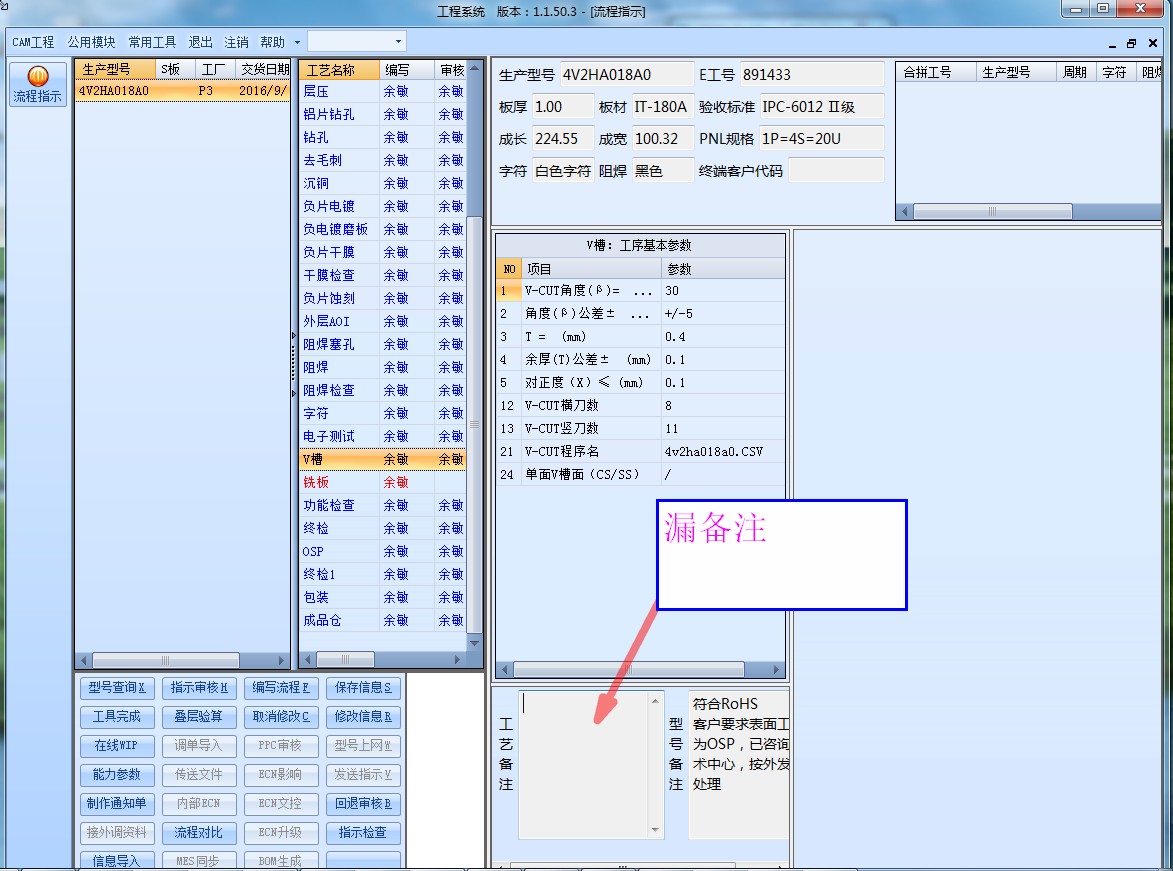Click the 在线WIP button
The height and width of the screenshot is (871, 1173).
pos(117,746)
